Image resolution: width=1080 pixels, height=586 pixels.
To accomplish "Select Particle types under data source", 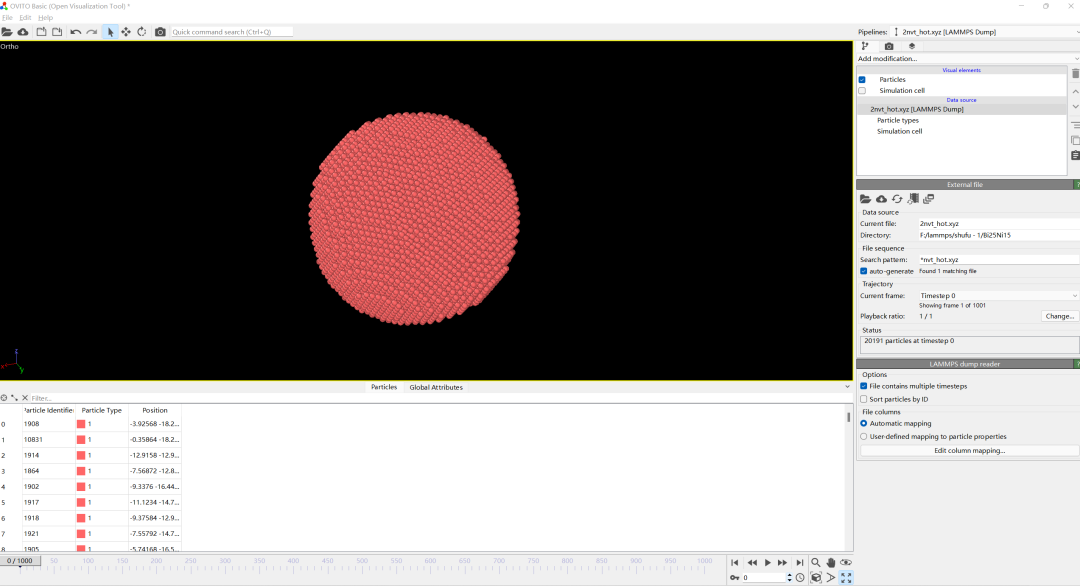I will click(897, 120).
